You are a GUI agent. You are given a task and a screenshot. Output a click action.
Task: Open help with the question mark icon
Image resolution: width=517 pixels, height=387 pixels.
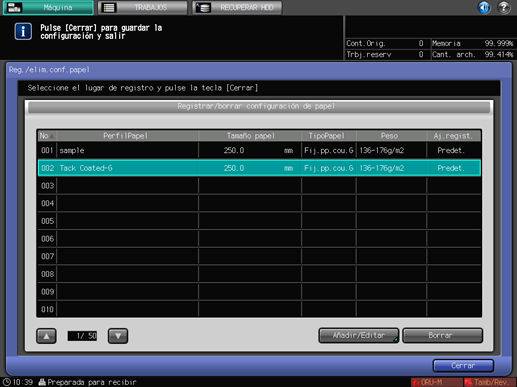click(504, 7)
